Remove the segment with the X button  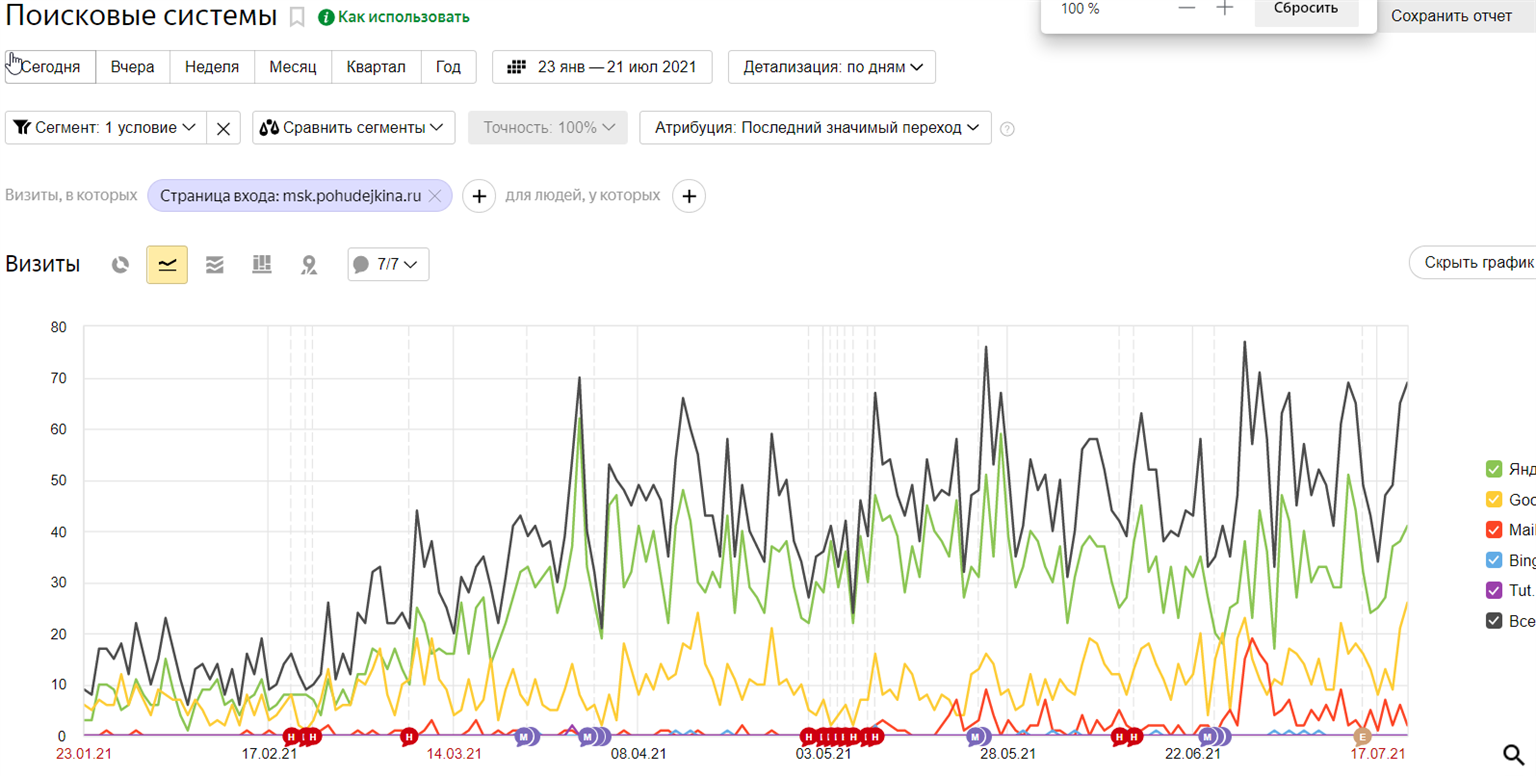[223, 128]
